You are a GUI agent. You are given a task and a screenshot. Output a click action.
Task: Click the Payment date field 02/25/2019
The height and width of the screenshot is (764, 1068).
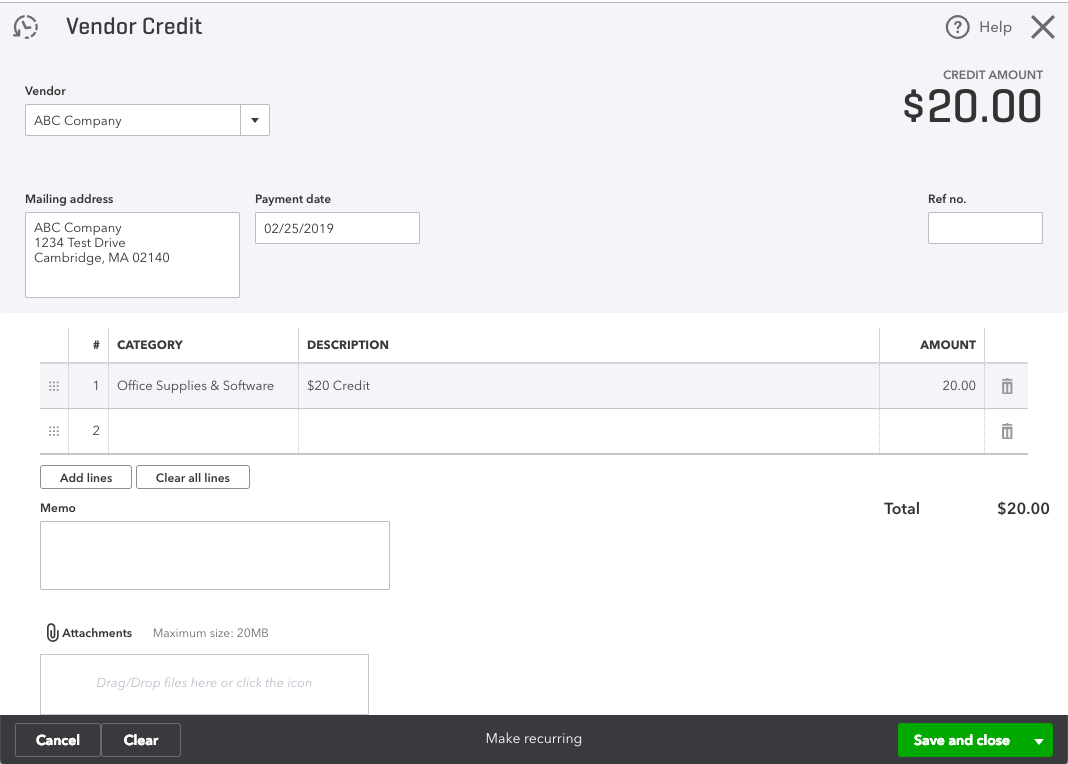337,228
